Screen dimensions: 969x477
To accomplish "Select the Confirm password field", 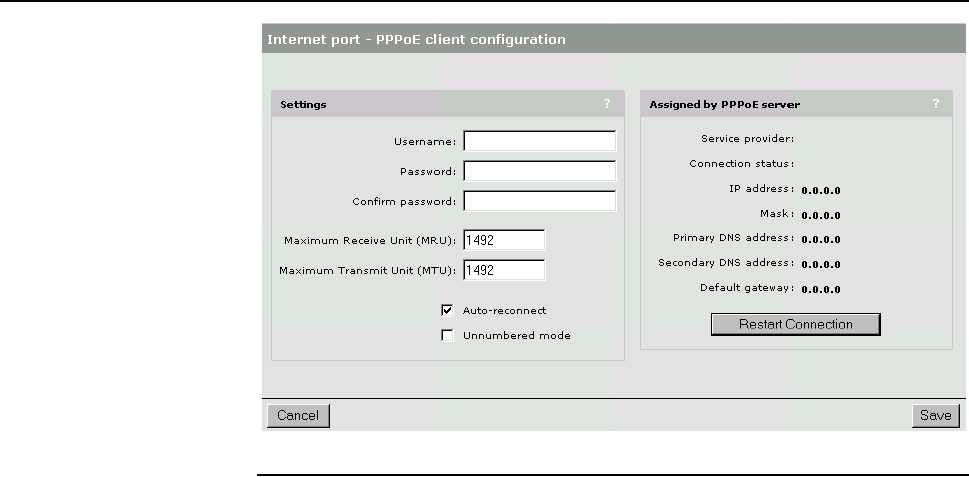I will click(539, 201).
